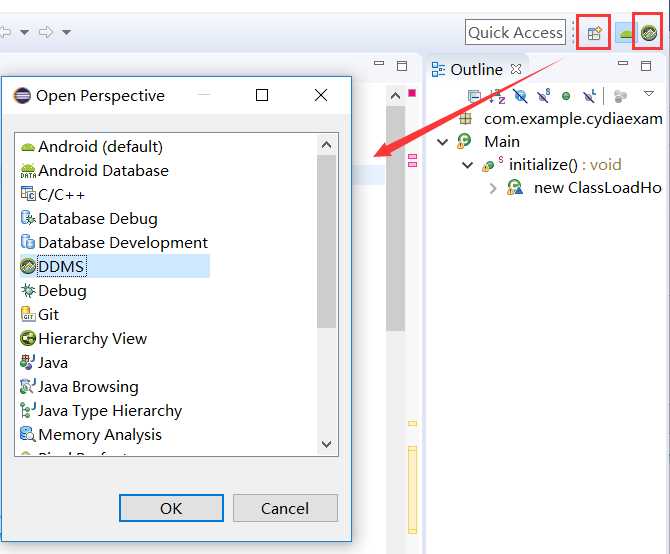Select Database Debug perspective
The height and width of the screenshot is (554, 670).
(98, 219)
